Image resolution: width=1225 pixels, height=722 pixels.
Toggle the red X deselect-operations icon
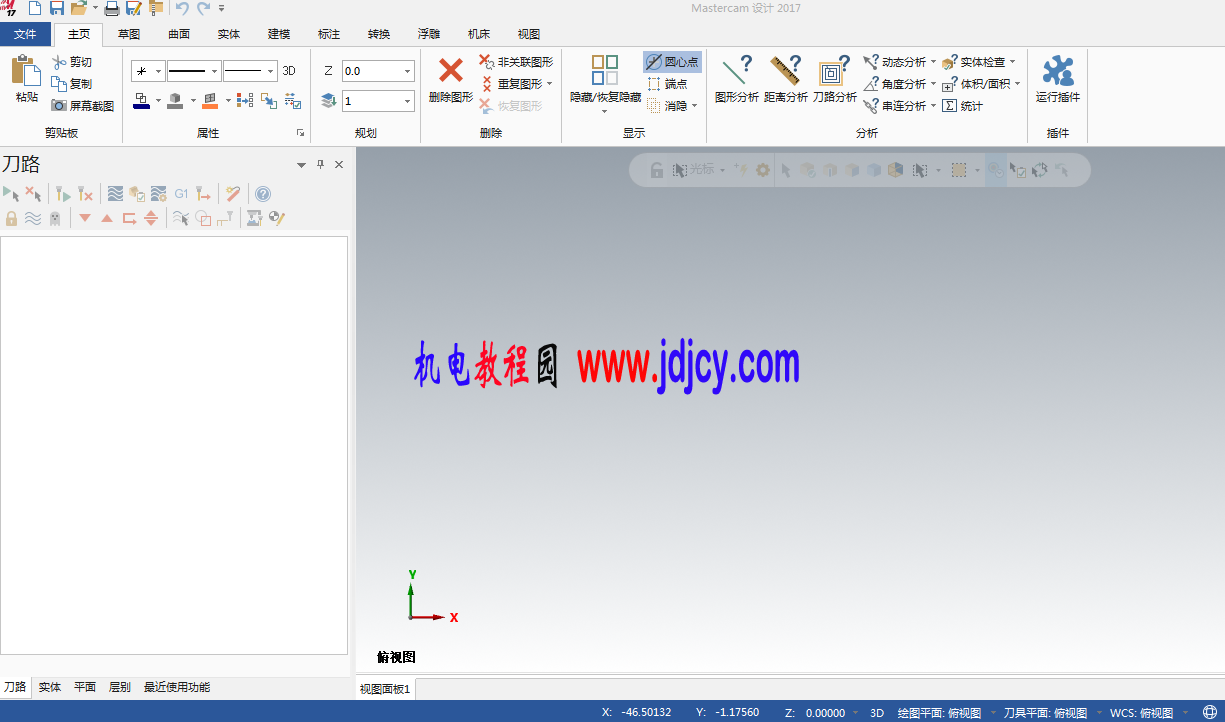click(33, 193)
